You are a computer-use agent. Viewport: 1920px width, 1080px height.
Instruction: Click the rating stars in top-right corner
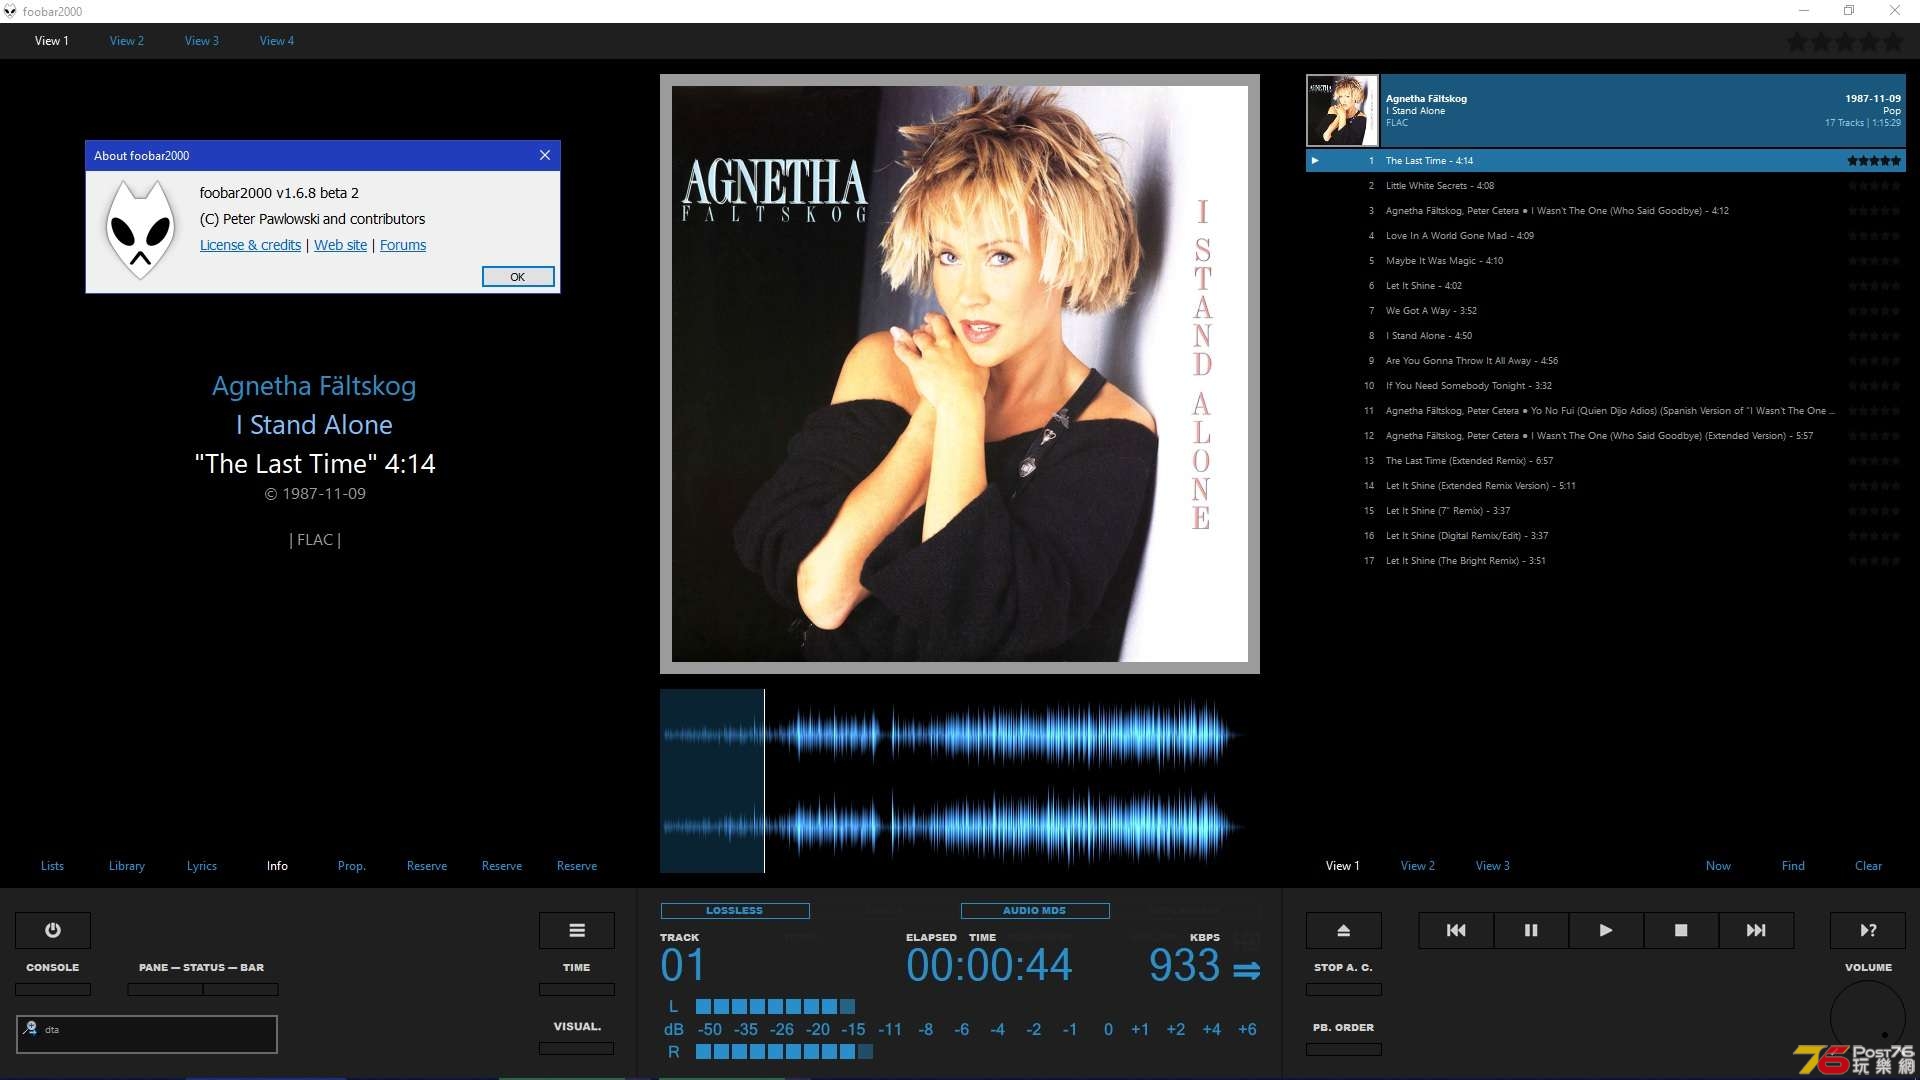point(1845,42)
